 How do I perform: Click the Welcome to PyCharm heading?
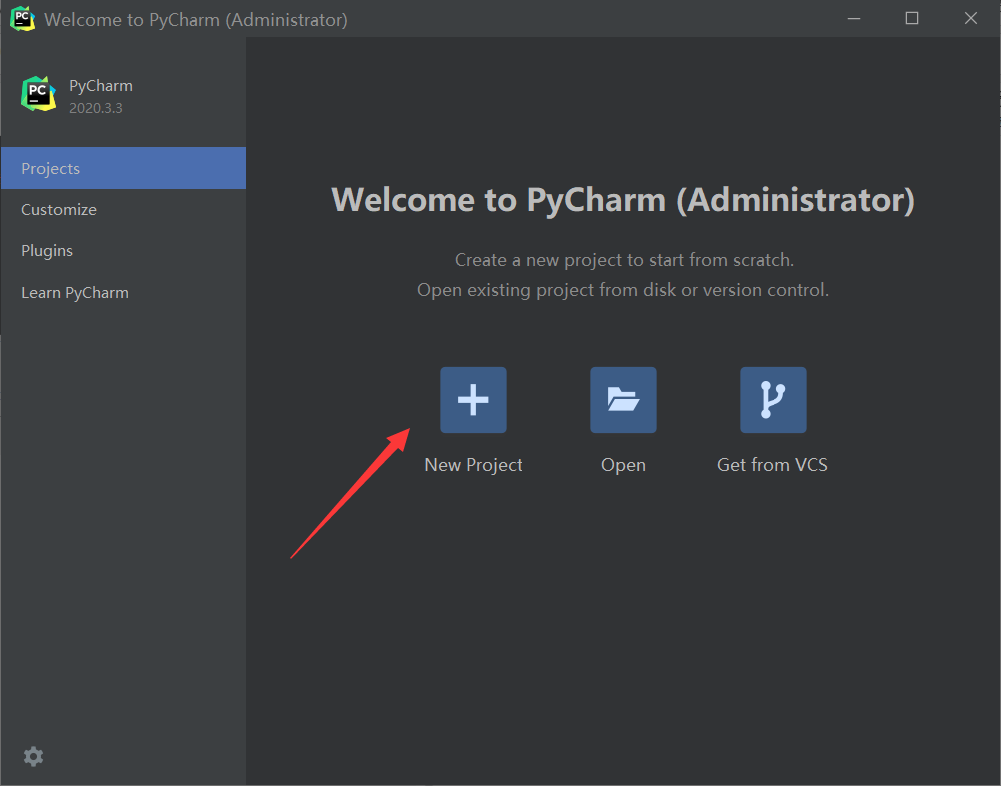[x=623, y=200]
